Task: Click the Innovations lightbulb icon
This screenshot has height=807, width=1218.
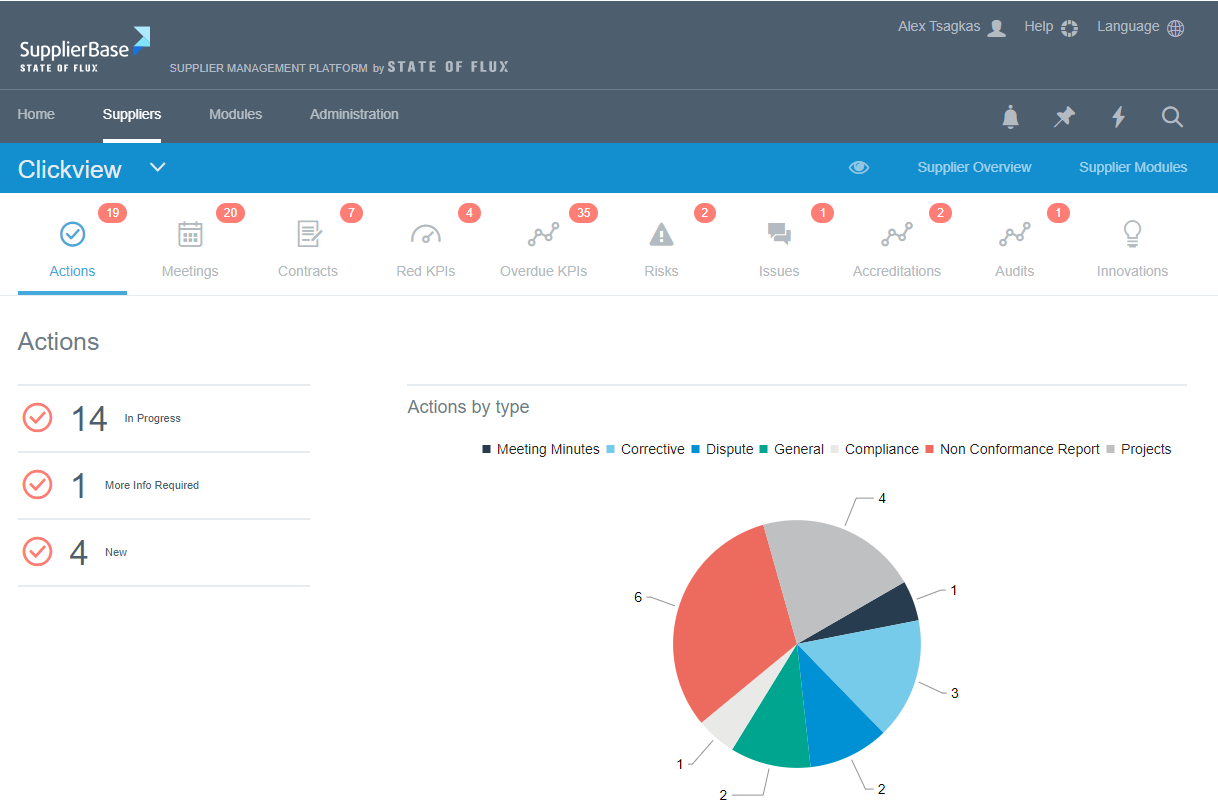Action: tap(1132, 234)
